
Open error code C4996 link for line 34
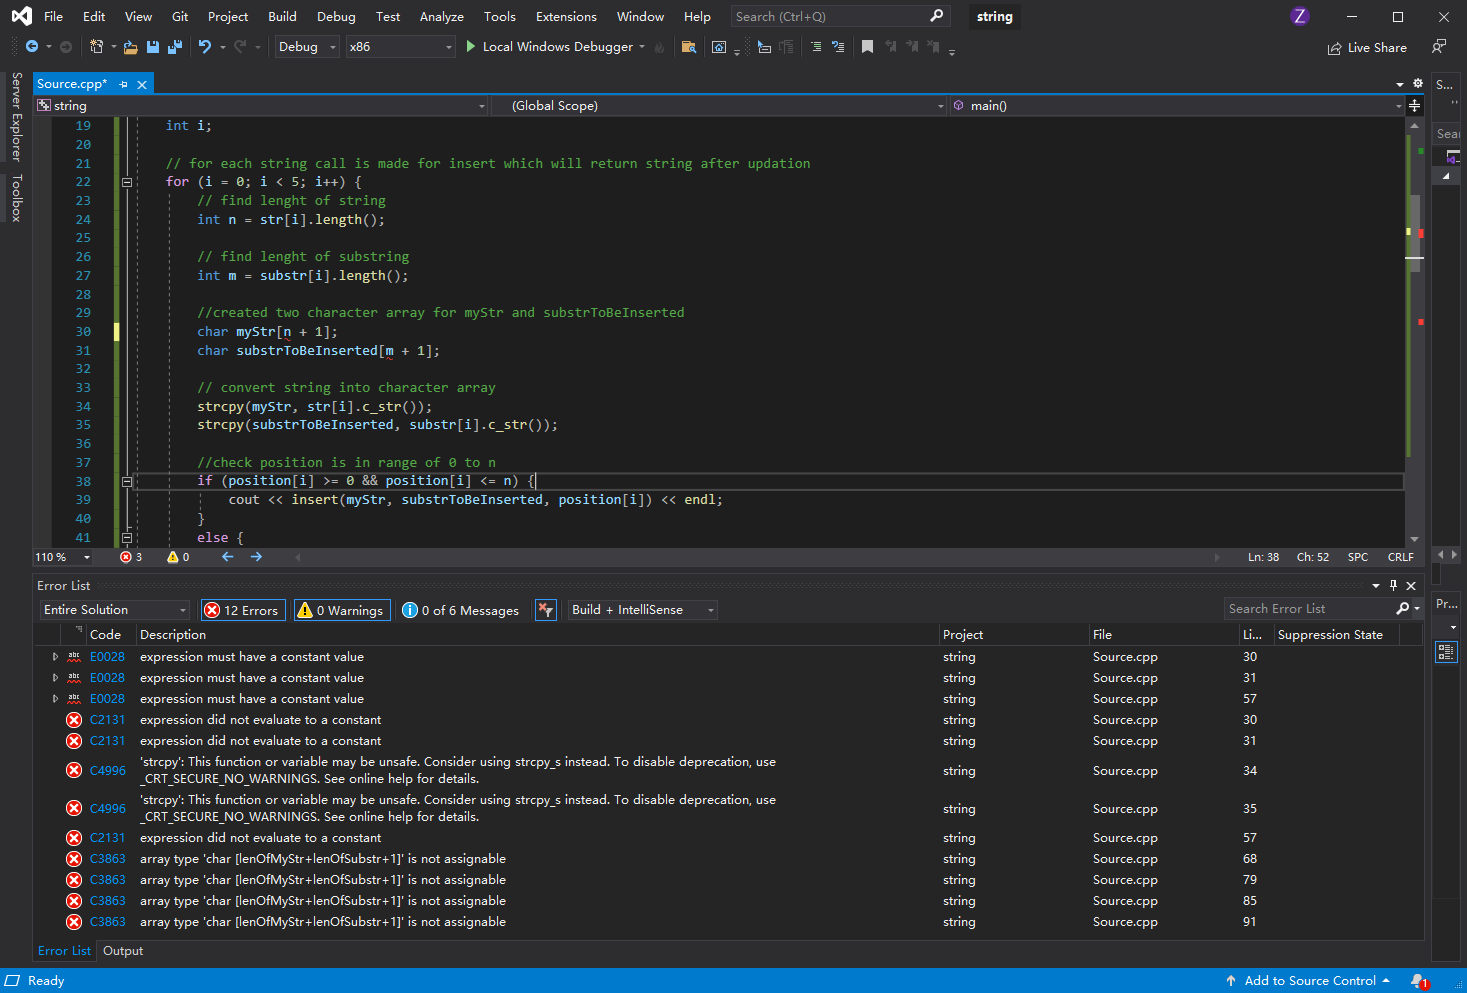point(108,771)
